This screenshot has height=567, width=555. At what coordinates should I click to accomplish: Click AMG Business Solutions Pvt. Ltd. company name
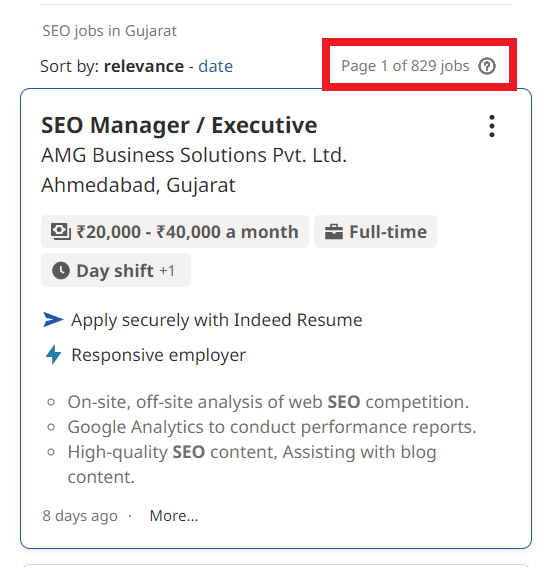(x=194, y=155)
